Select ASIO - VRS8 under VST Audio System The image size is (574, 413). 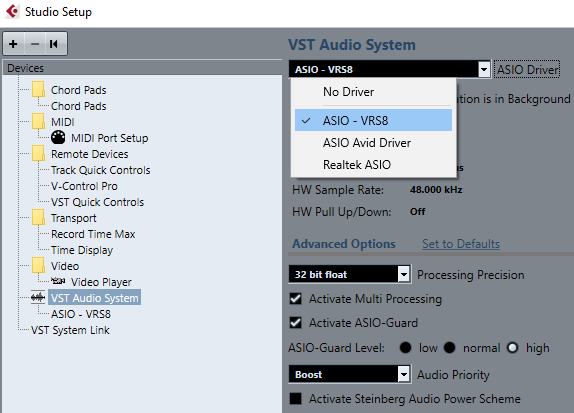(81, 314)
